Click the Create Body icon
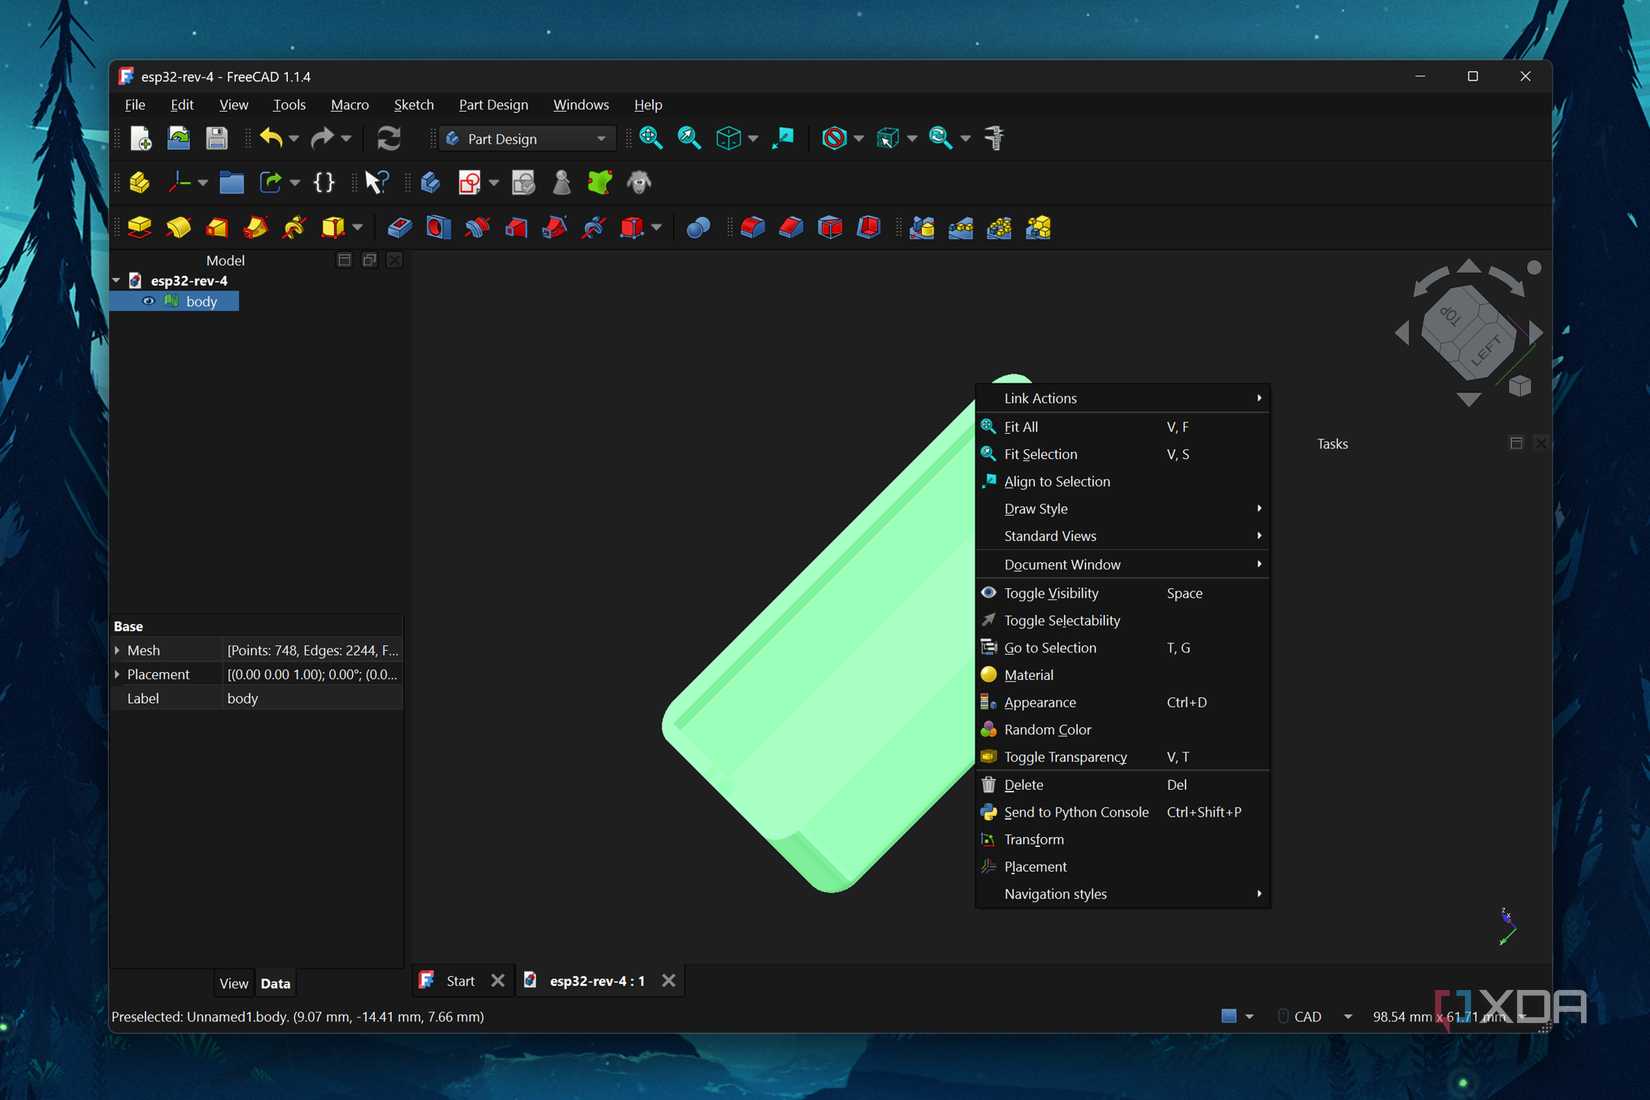Image resolution: width=1650 pixels, height=1100 pixels. click(x=430, y=182)
